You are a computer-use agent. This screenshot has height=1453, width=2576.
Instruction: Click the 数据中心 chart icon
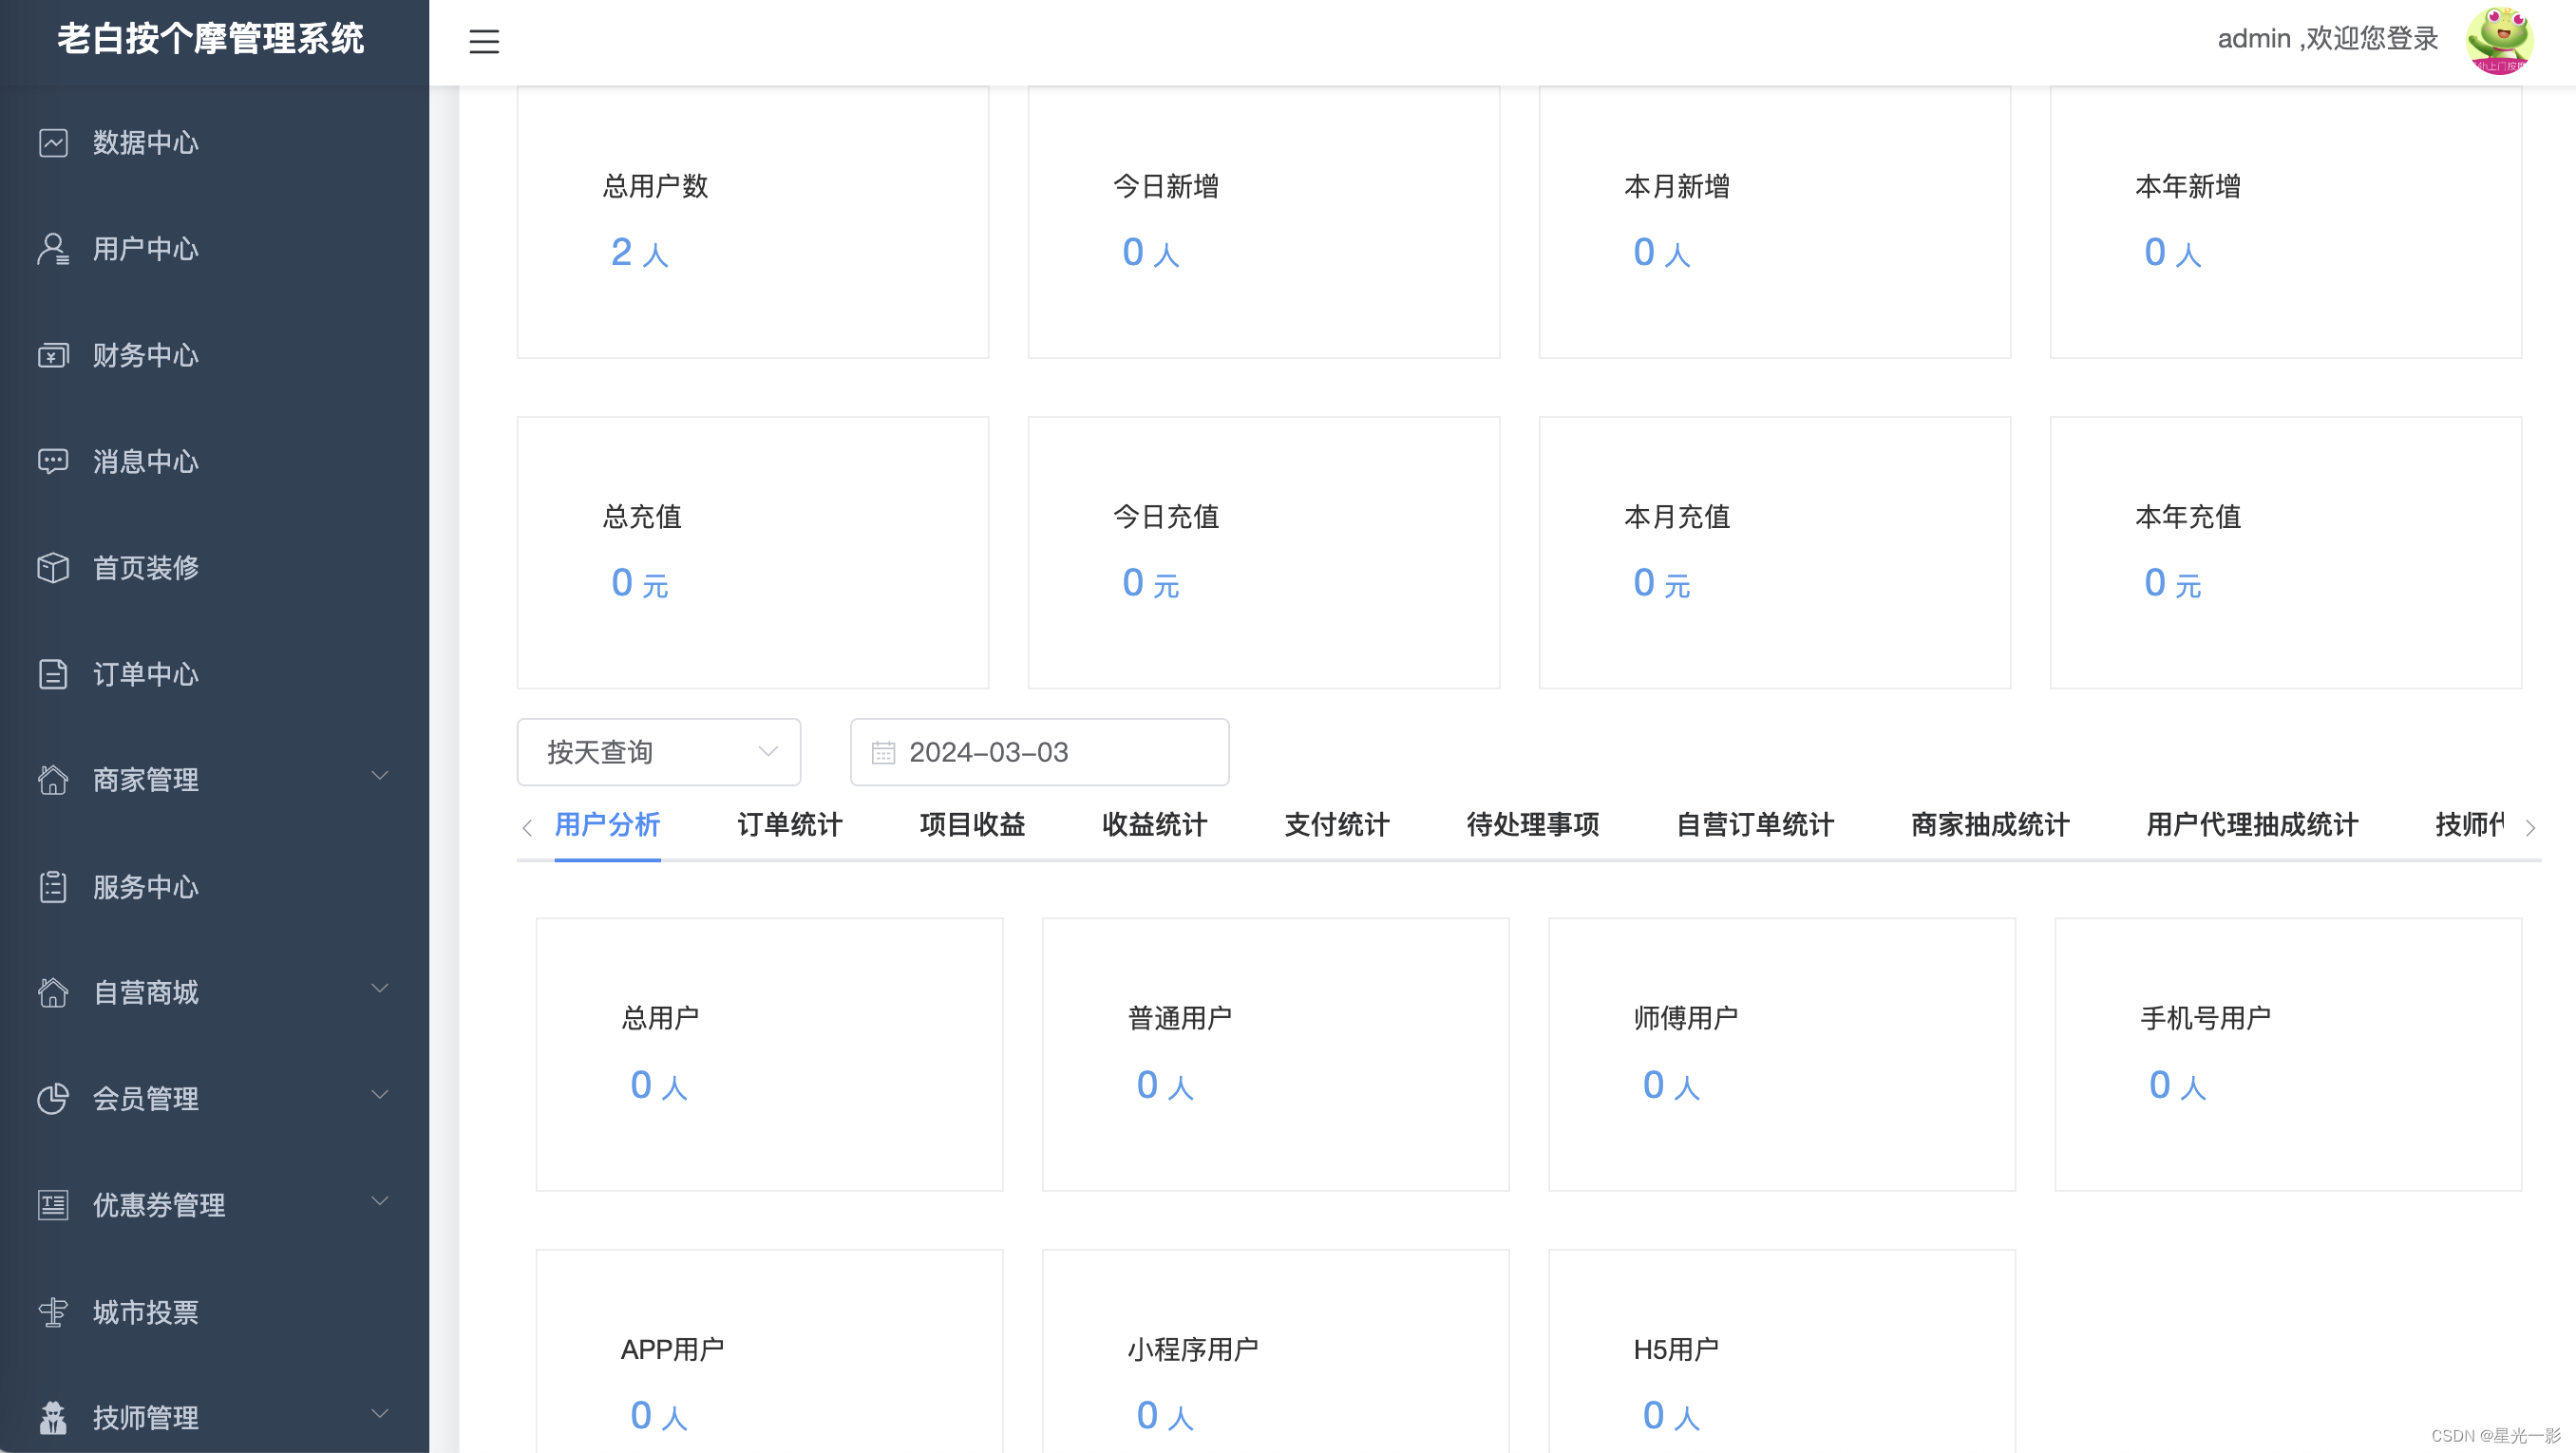tap(53, 143)
